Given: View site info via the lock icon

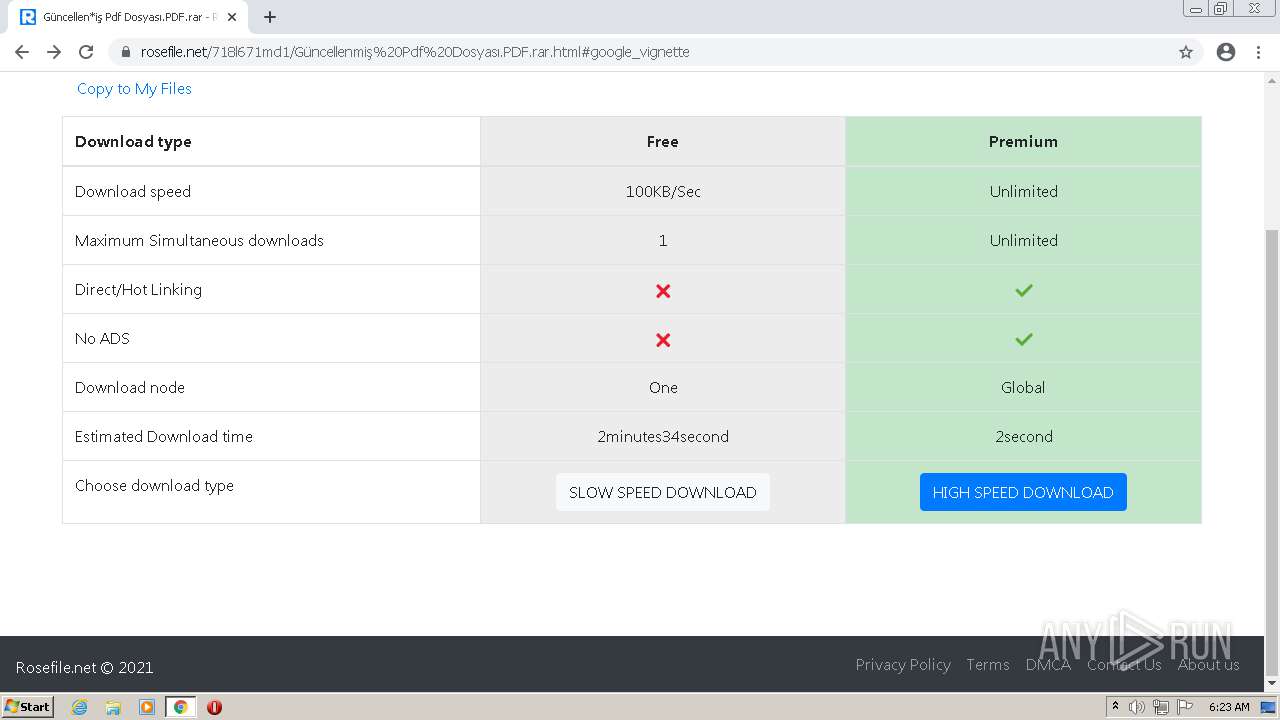Looking at the screenshot, I should tap(126, 52).
